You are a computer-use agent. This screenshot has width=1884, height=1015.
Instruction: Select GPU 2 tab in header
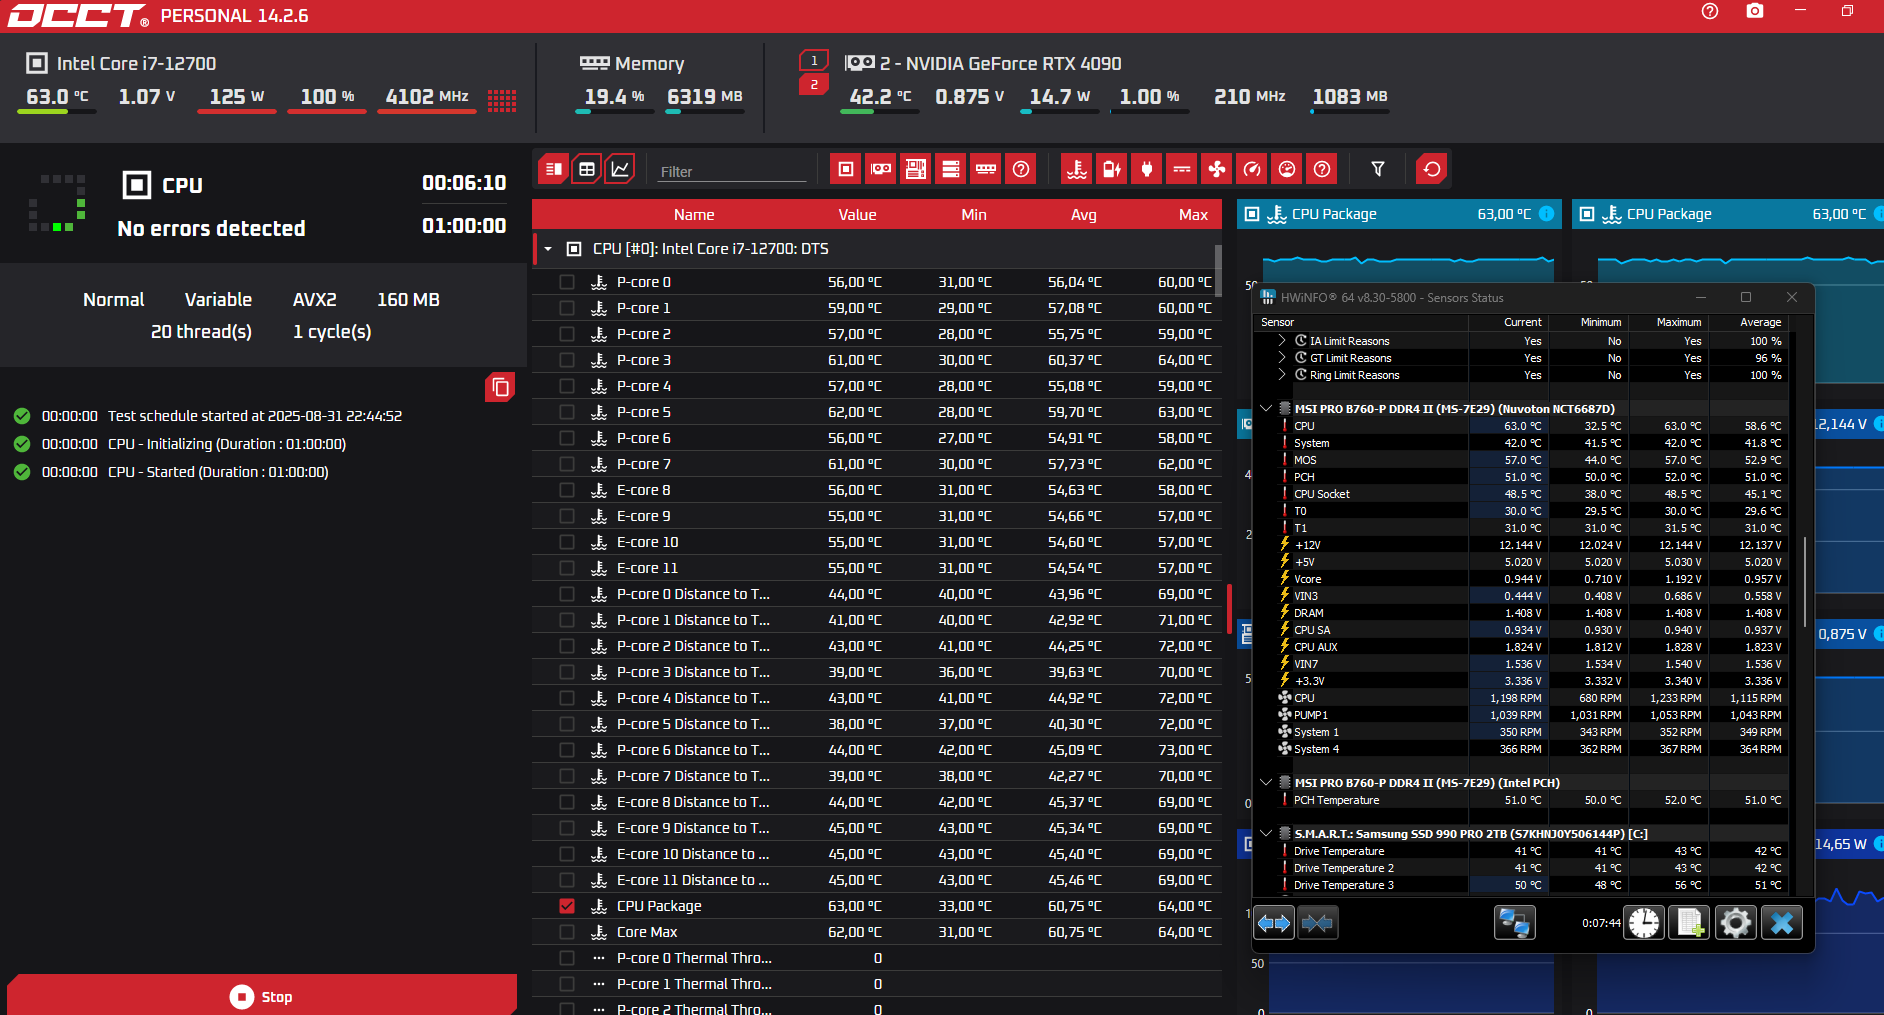click(814, 85)
